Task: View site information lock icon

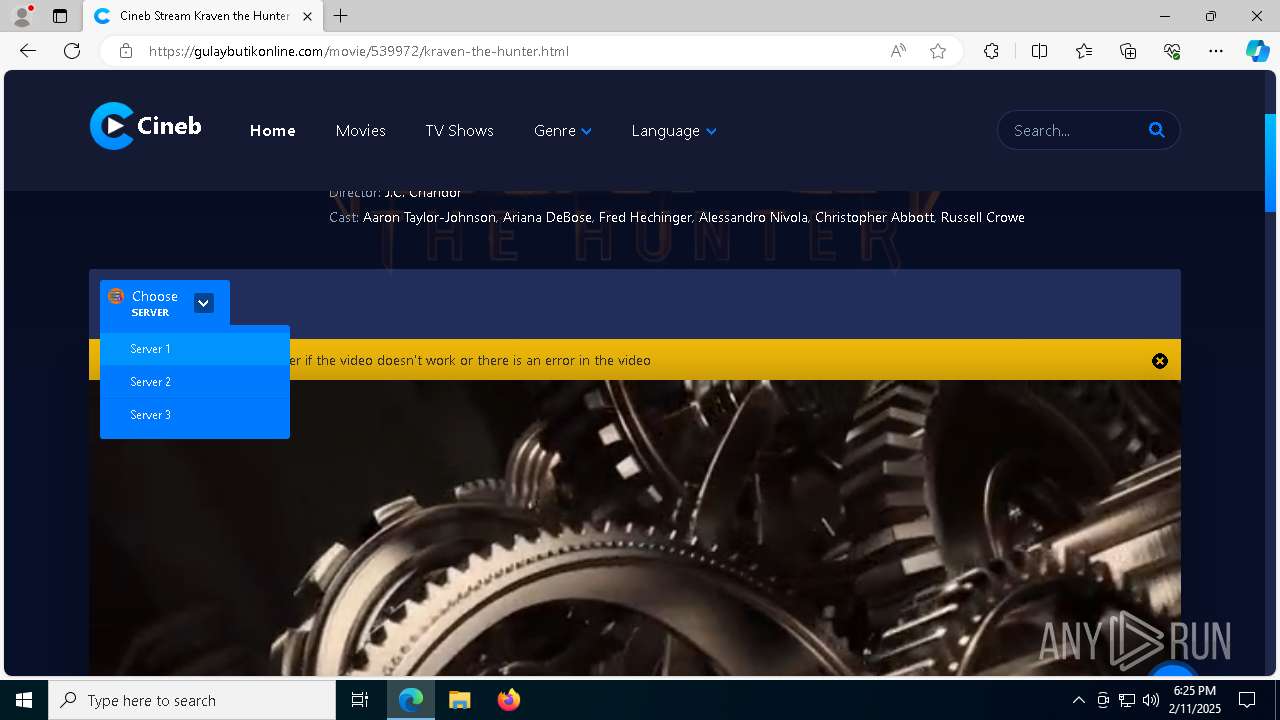Action: [126, 51]
